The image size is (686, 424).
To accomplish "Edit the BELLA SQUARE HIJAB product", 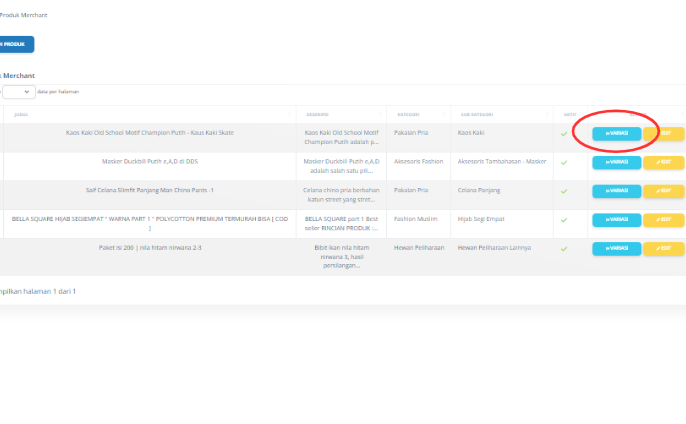I will point(664,219).
